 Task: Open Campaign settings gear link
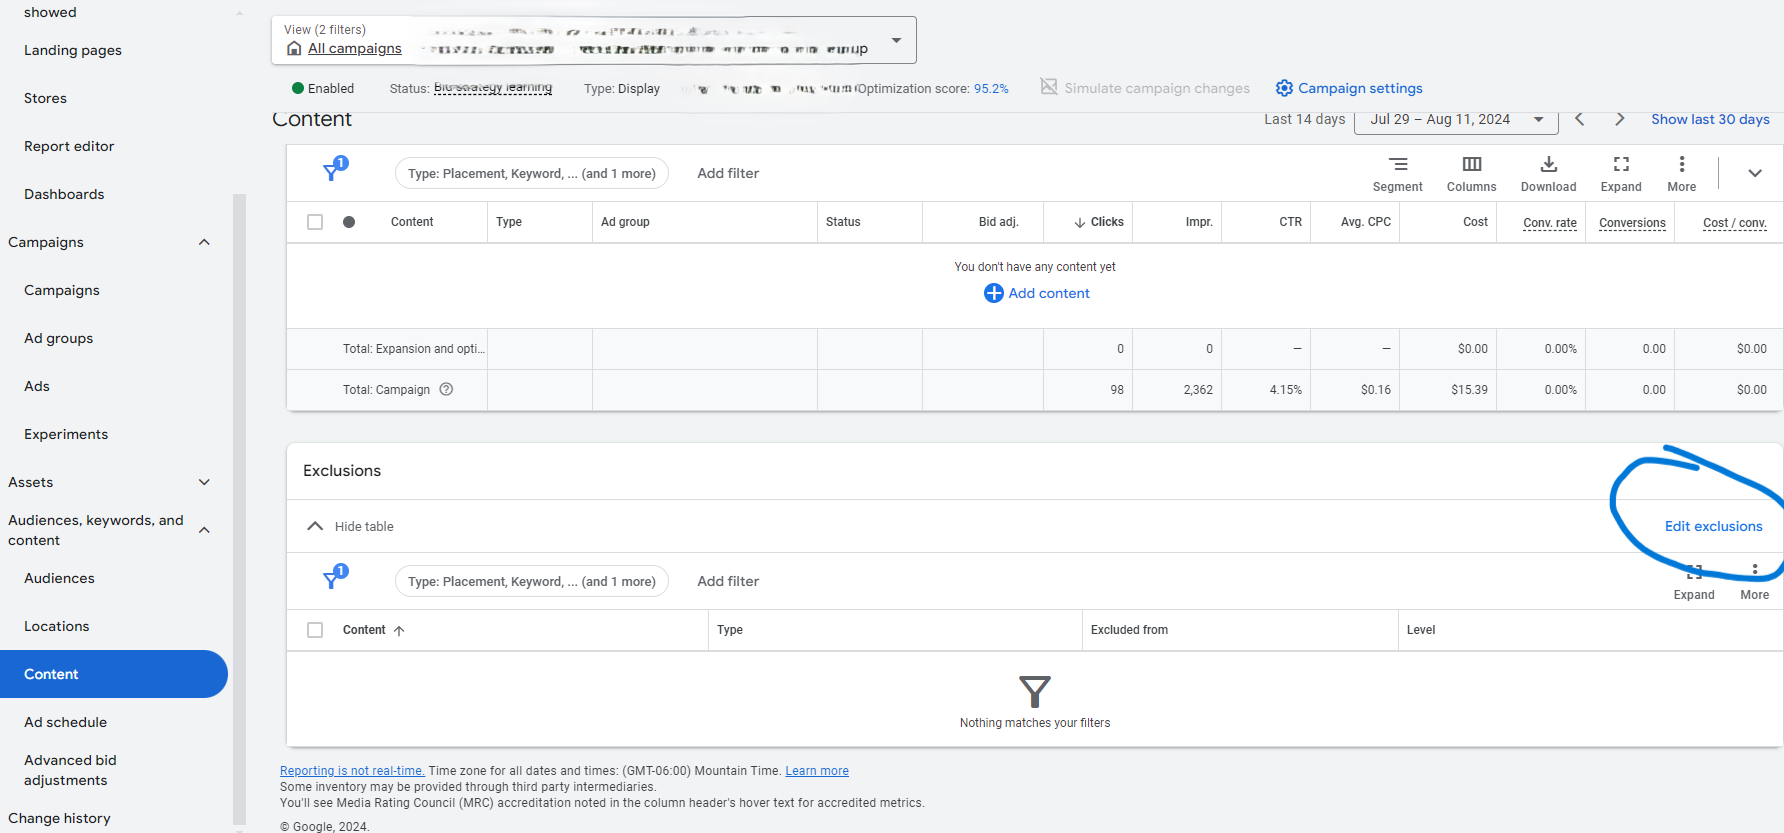[x=1349, y=88]
